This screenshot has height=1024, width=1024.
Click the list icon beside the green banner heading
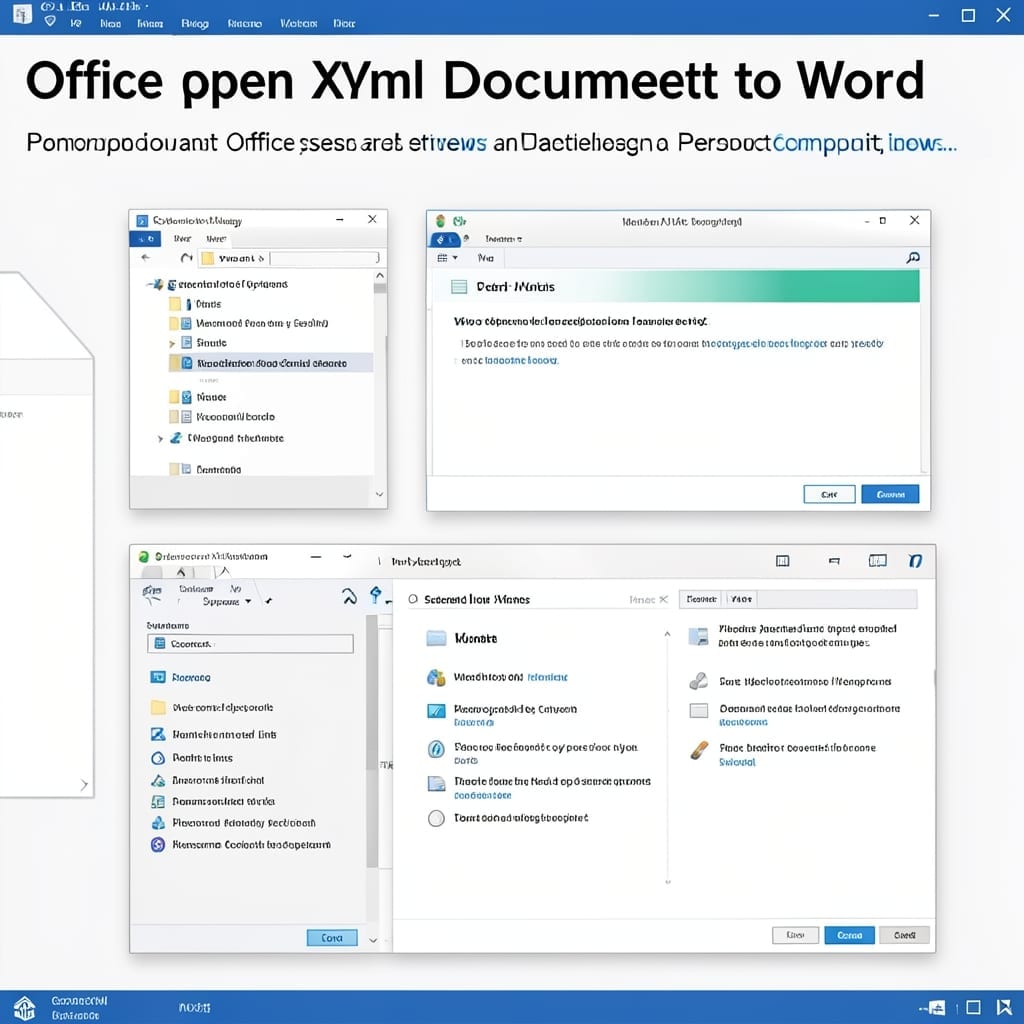pyautogui.click(x=459, y=287)
